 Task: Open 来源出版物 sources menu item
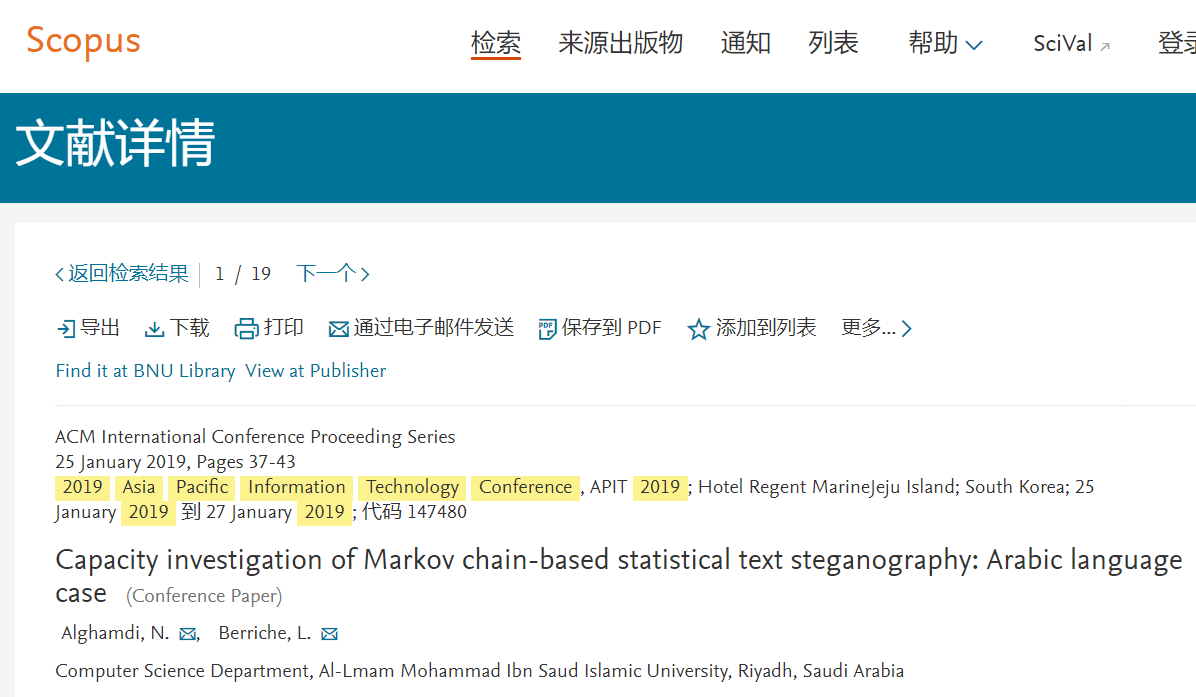tap(620, 43)
